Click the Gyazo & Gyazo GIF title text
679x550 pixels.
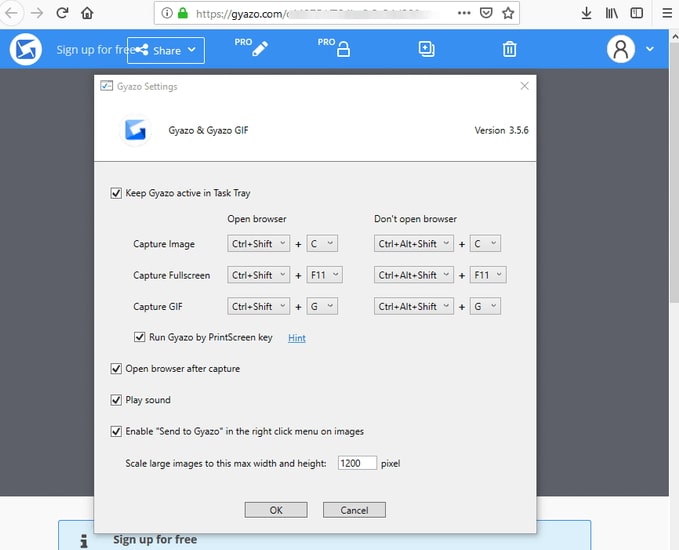click(208, 130)
